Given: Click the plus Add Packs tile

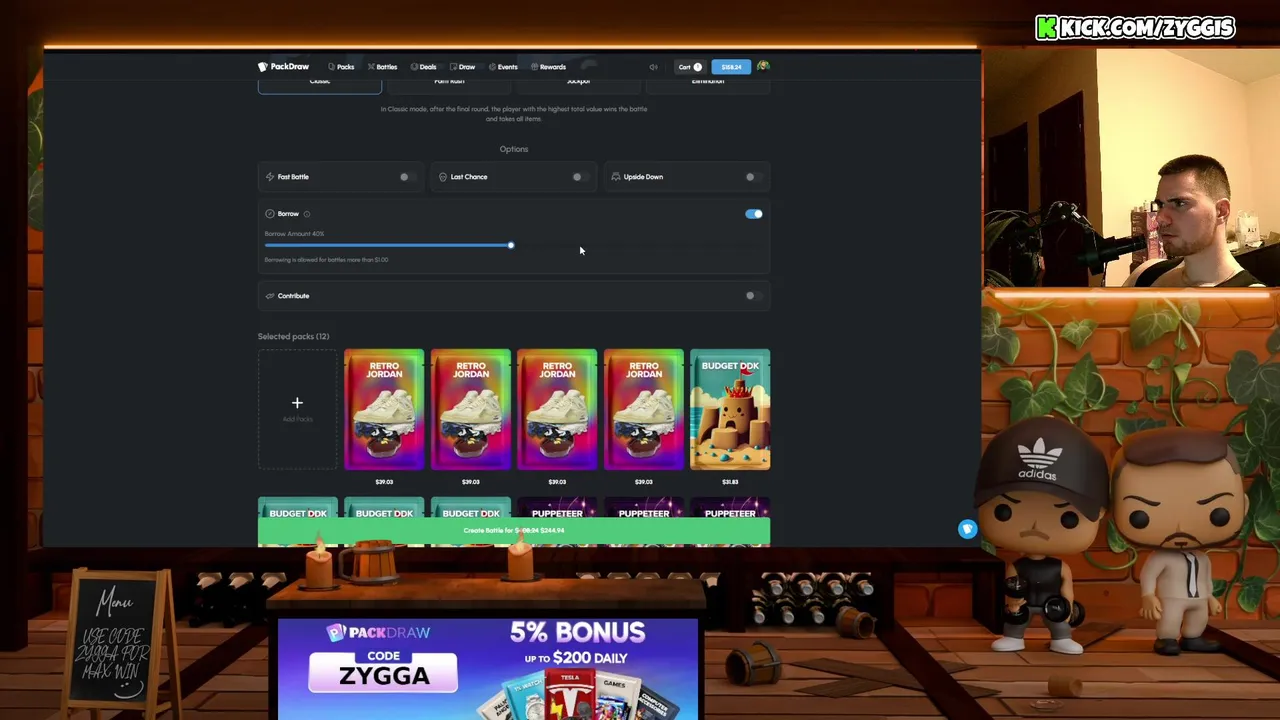Looking at the screenshot, I should [x=297, y=409].
